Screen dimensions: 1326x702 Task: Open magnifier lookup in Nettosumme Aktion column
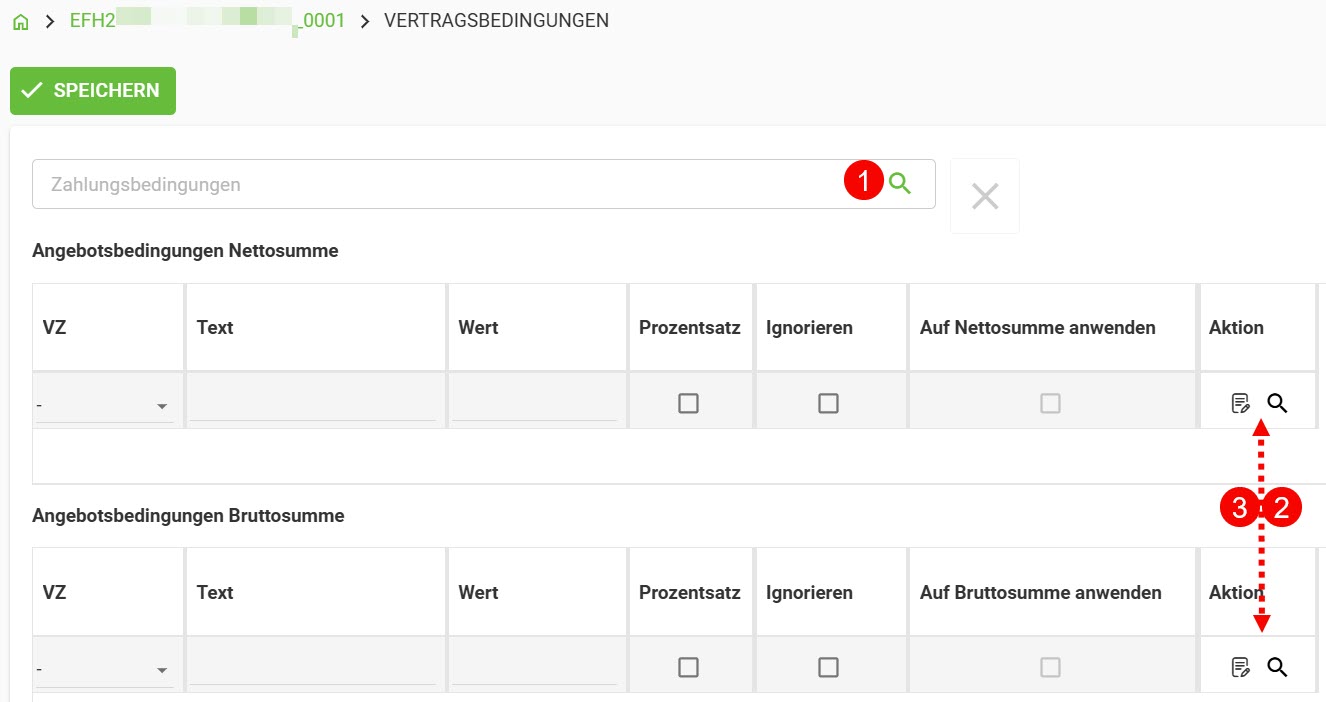click(x=1277, y=403)
